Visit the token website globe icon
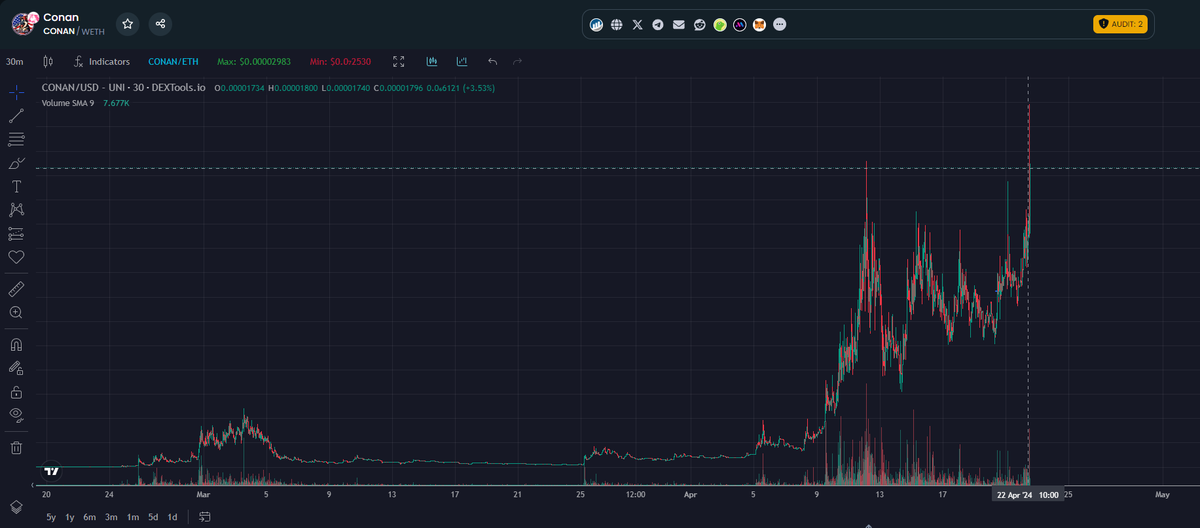The height and width of the screenshot is (528, 1200). click(617, 24)
